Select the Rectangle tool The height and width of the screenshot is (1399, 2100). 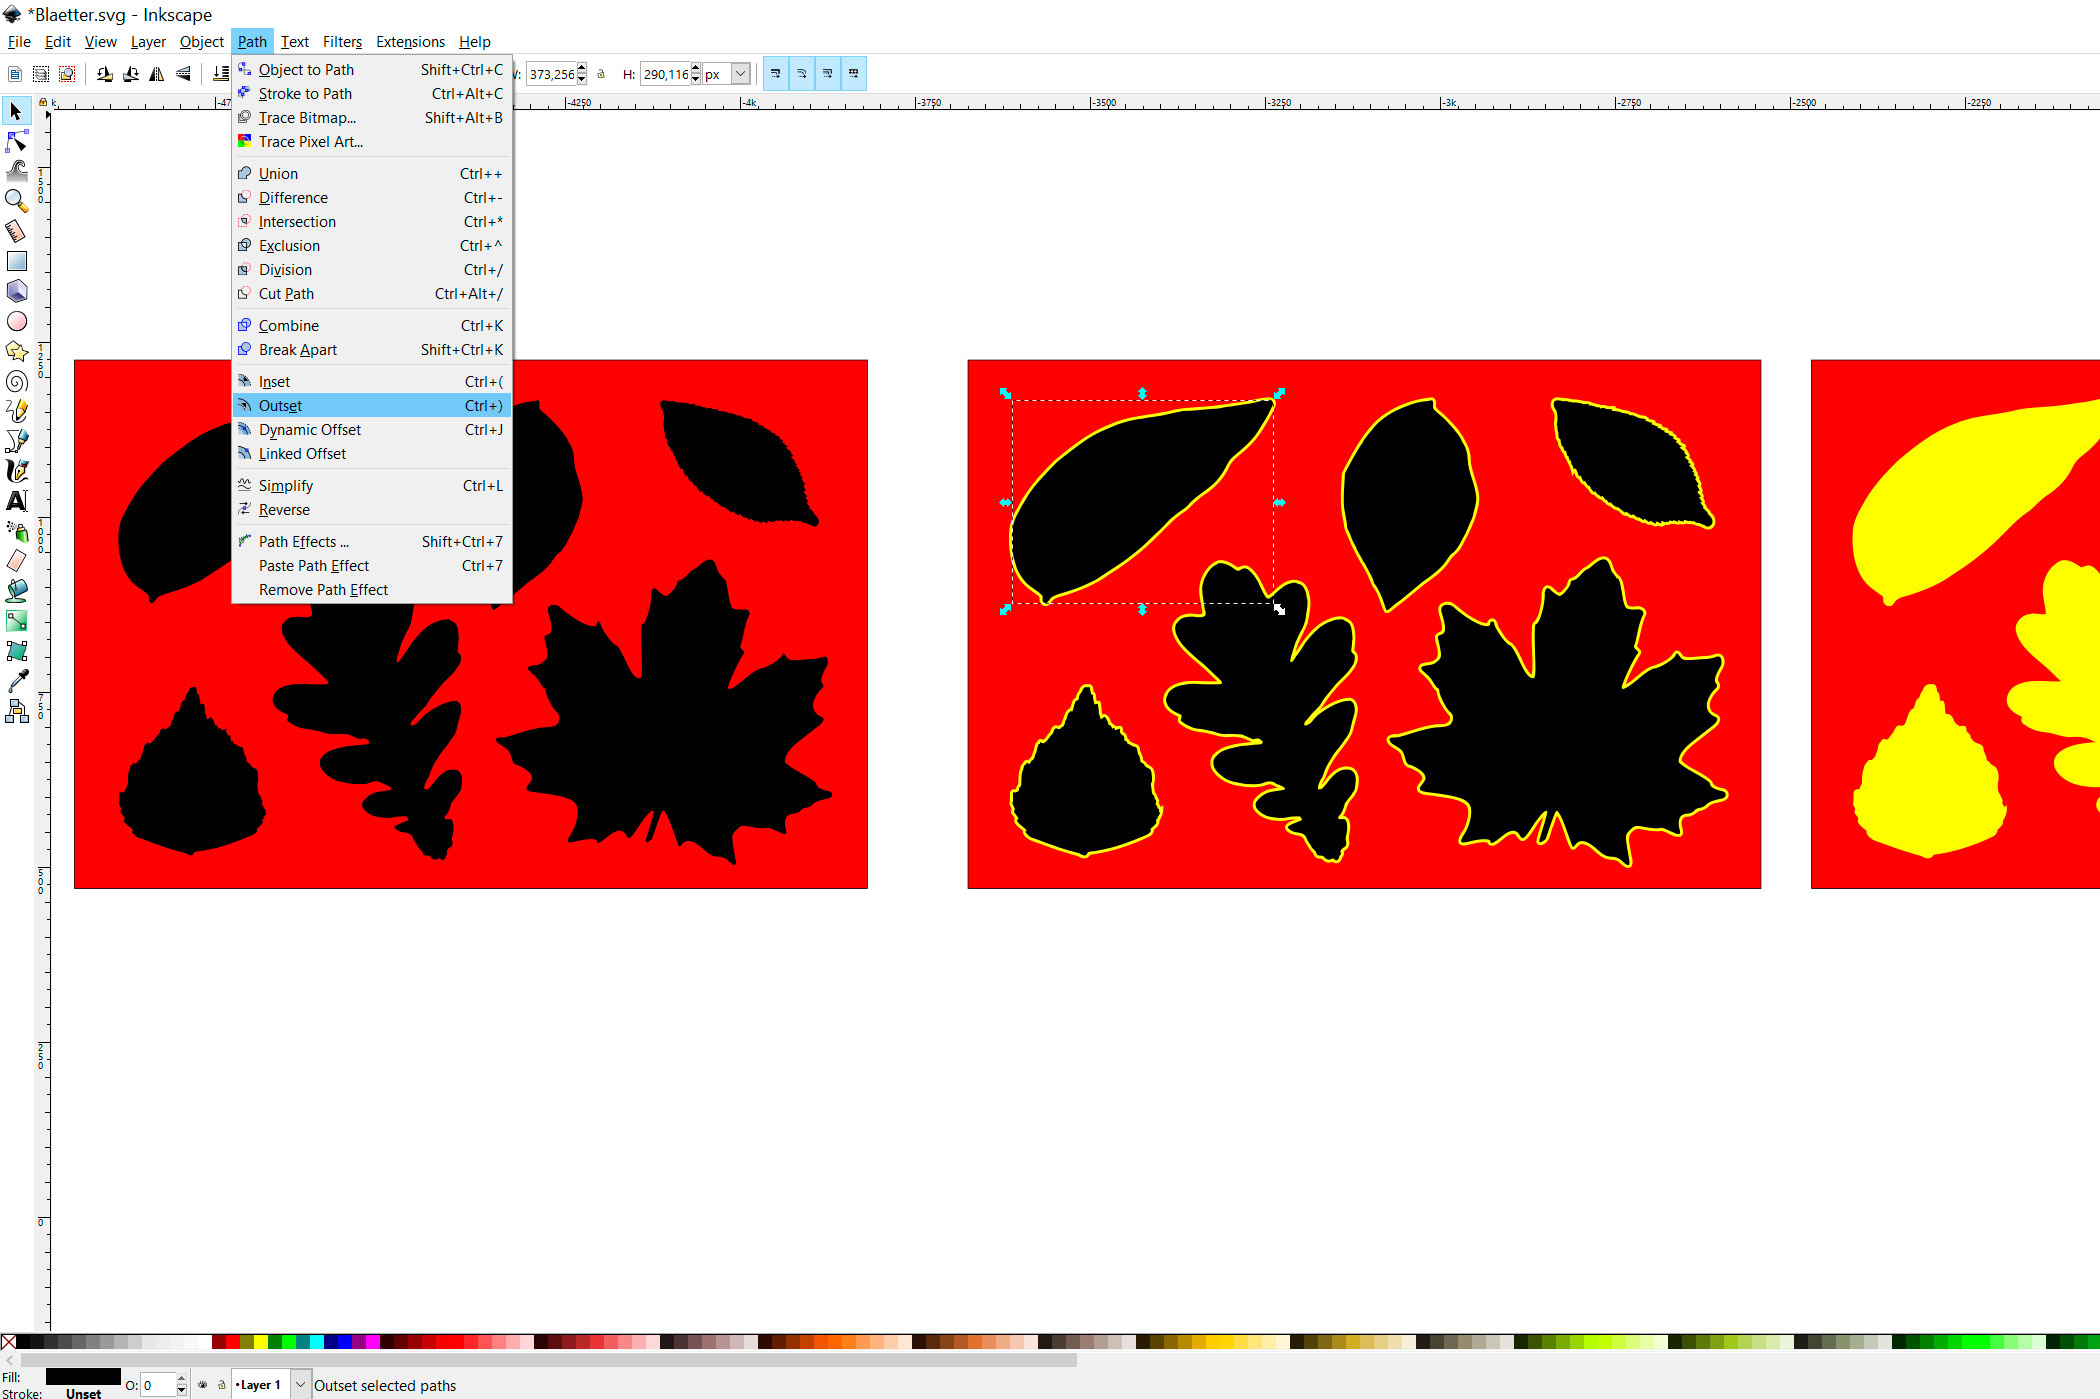coord(16,261)
